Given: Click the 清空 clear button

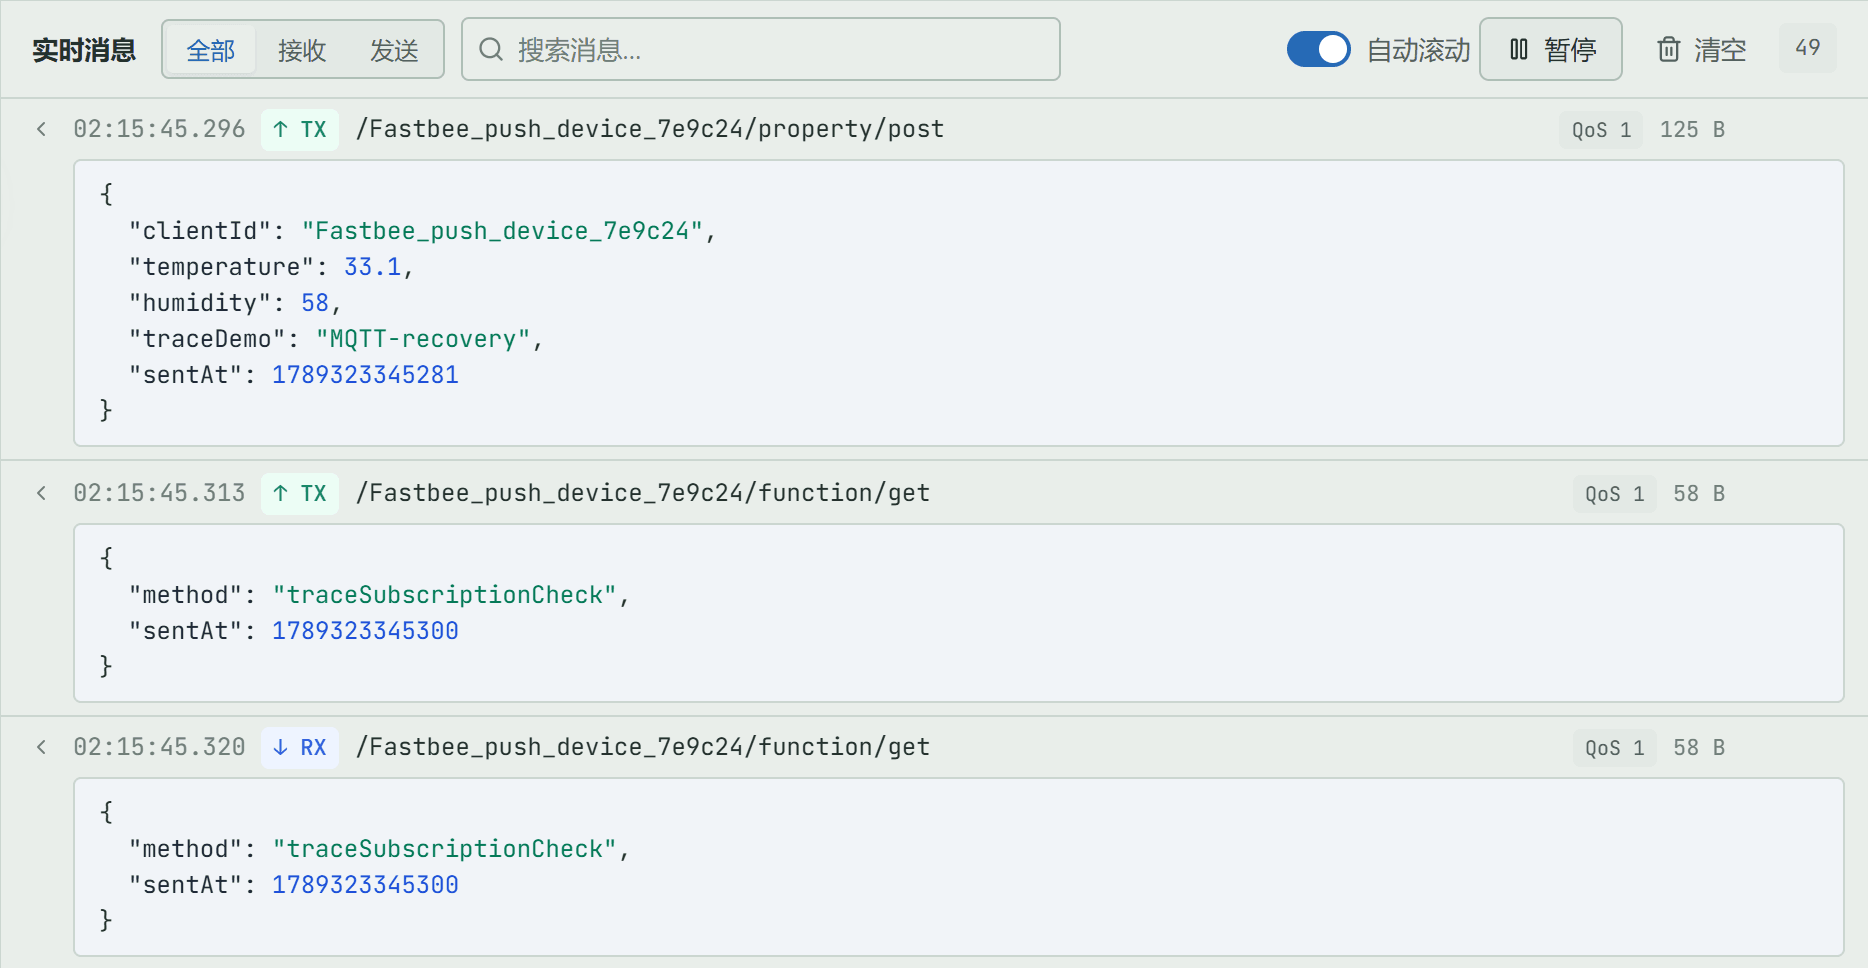Looking at the screenshot, I should (x=1701, y=49).
